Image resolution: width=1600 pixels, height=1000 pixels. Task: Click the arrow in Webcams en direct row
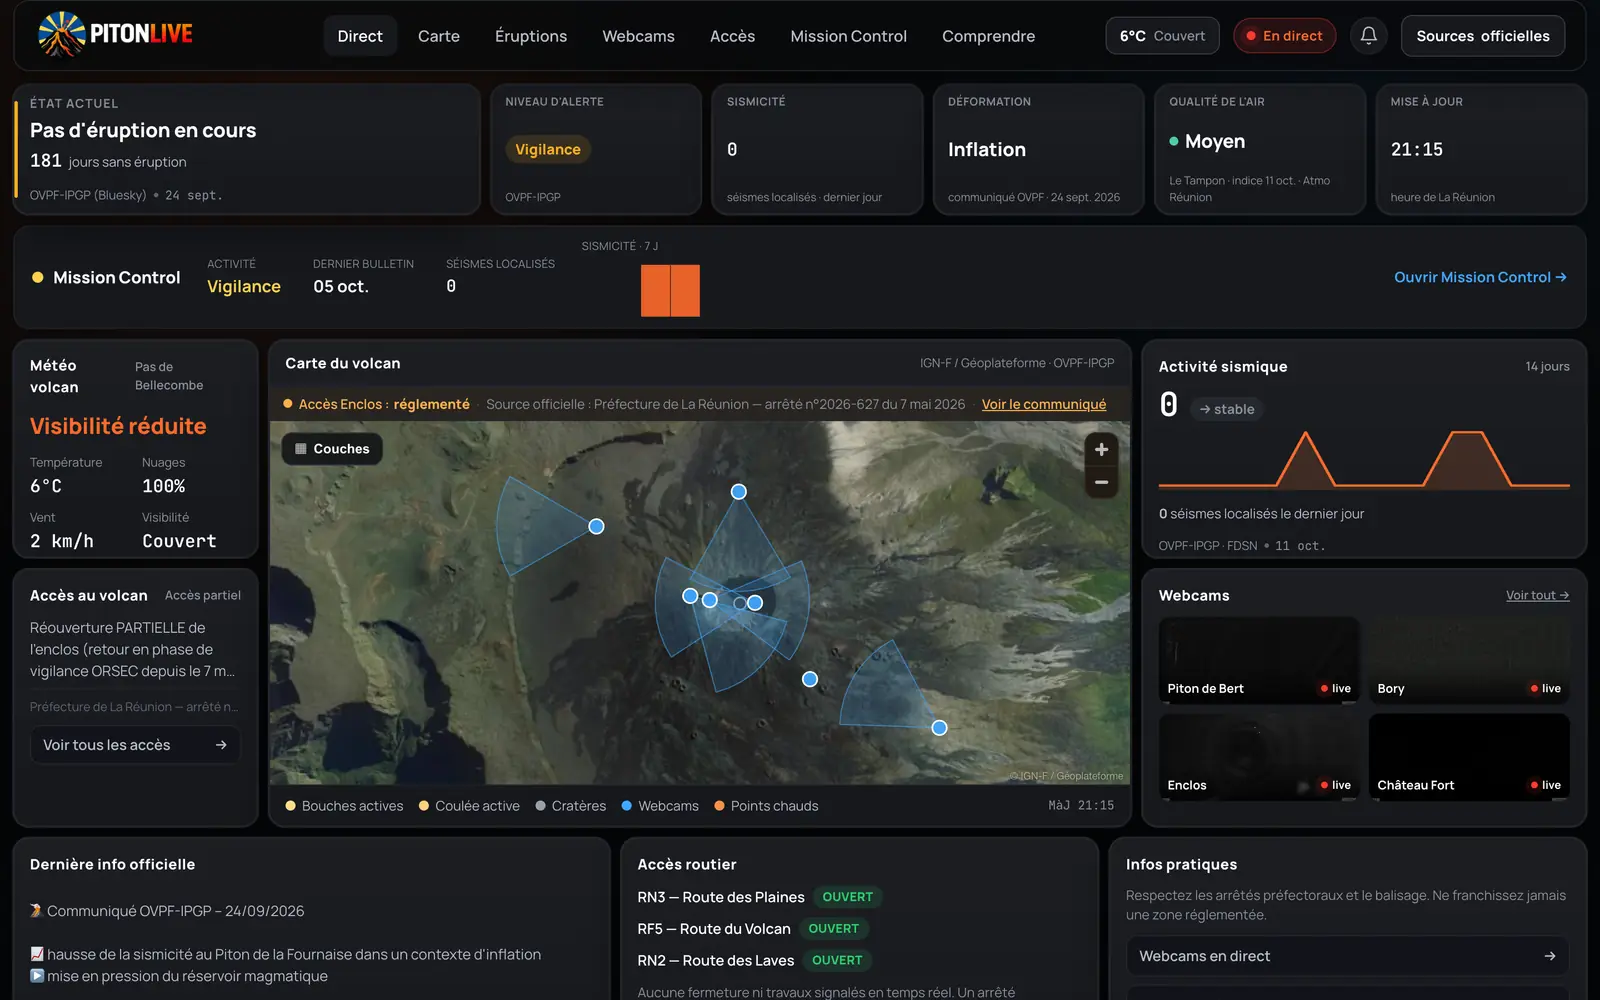coord(1549,956)
